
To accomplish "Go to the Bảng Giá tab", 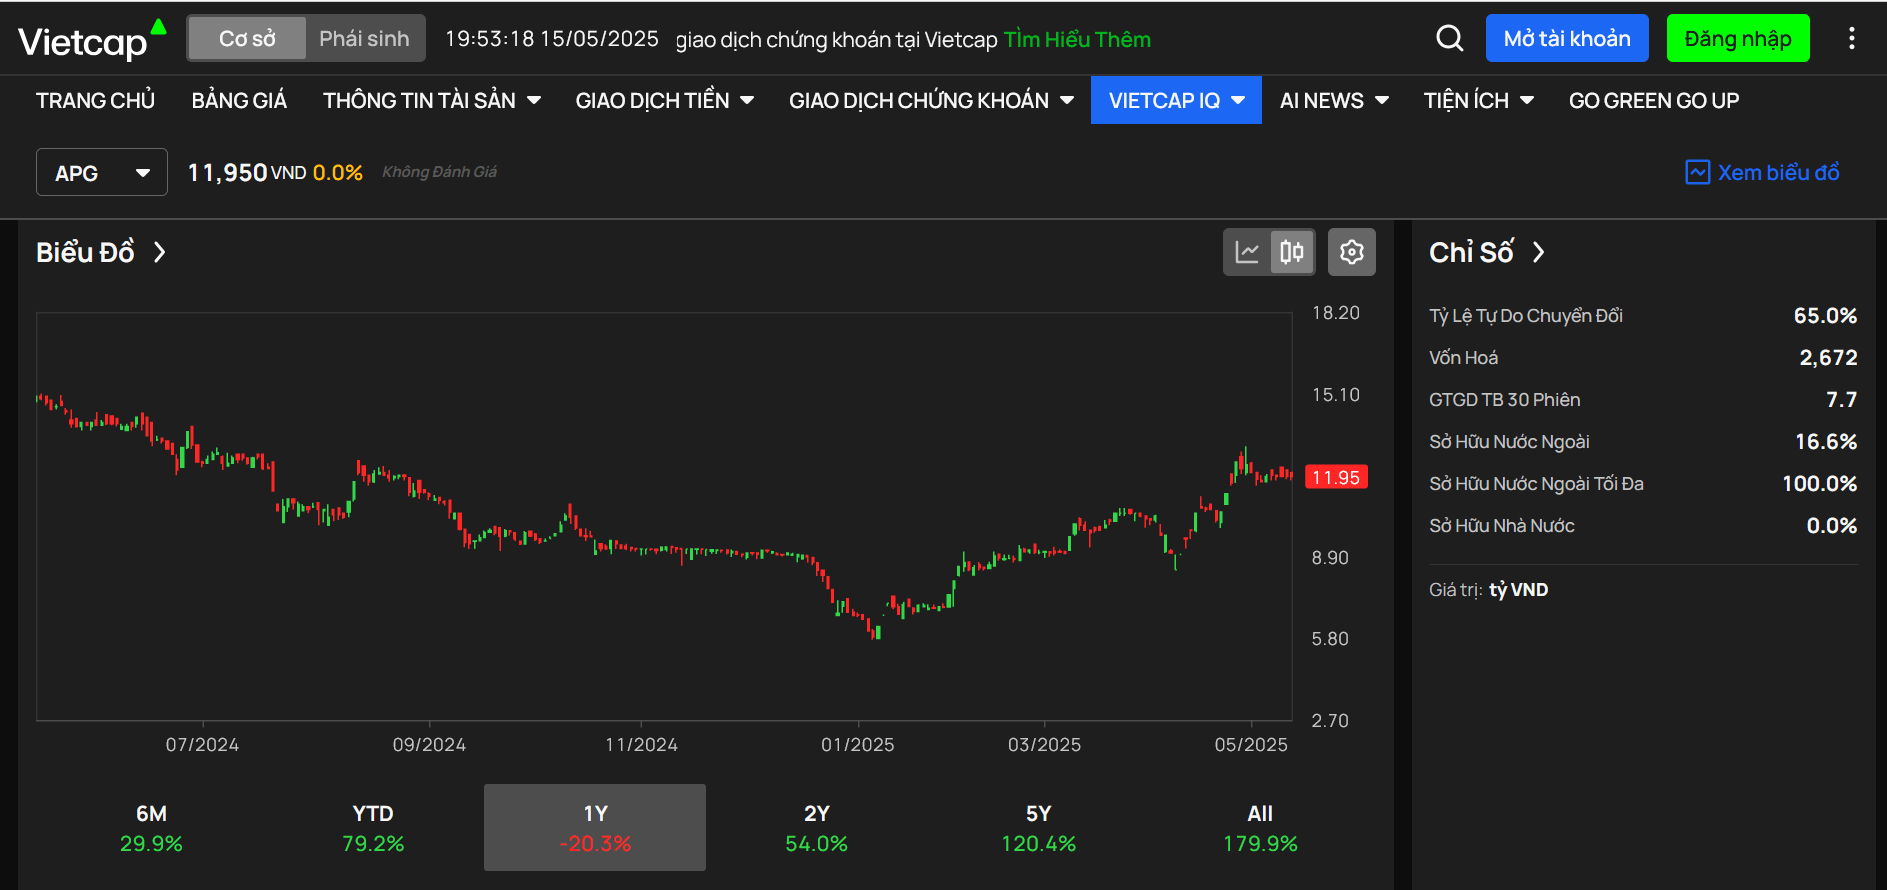I will click(239, 101).
